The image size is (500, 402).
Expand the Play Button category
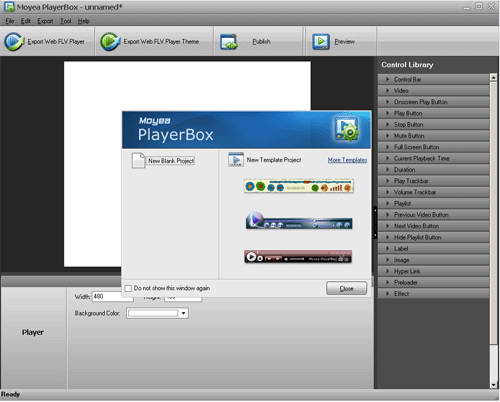(433, 113)
